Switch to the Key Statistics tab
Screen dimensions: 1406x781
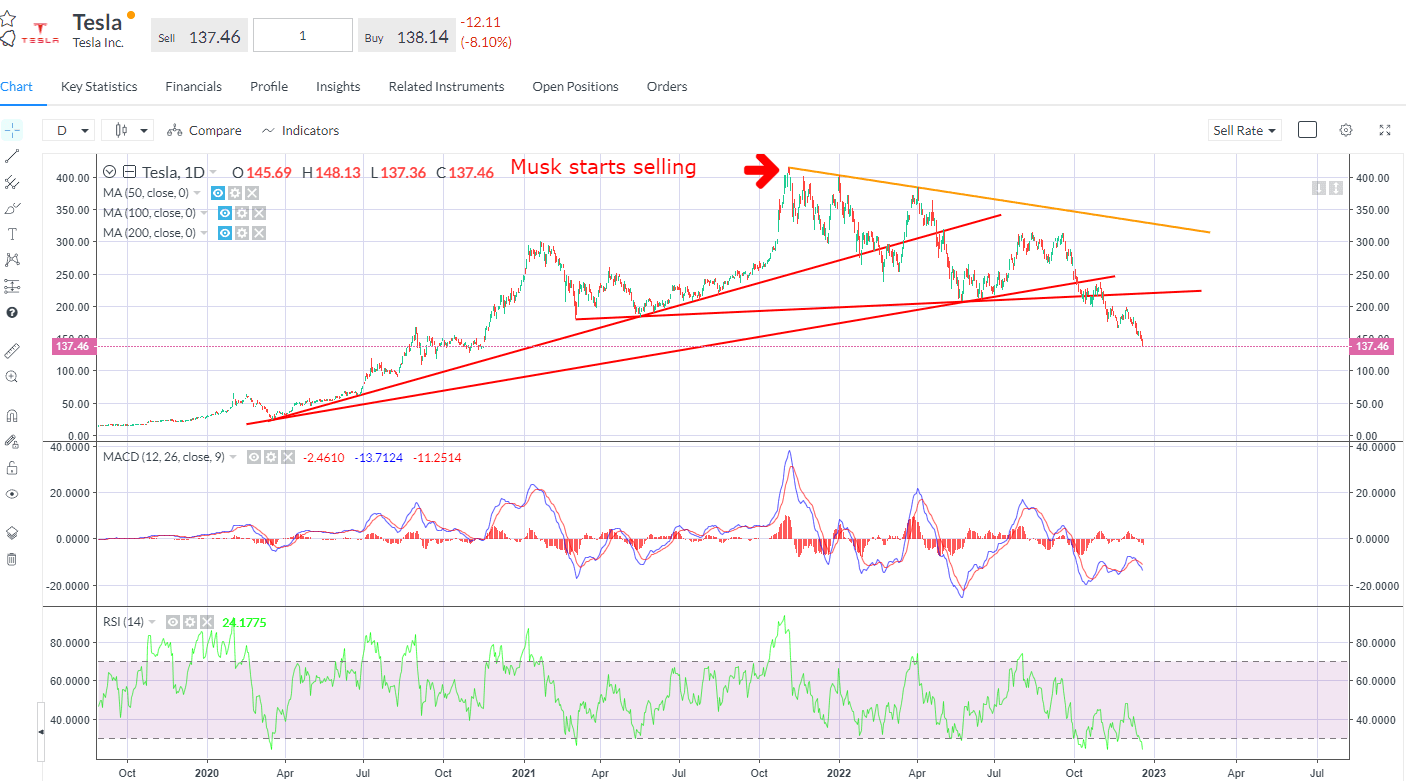coord(99,87)
